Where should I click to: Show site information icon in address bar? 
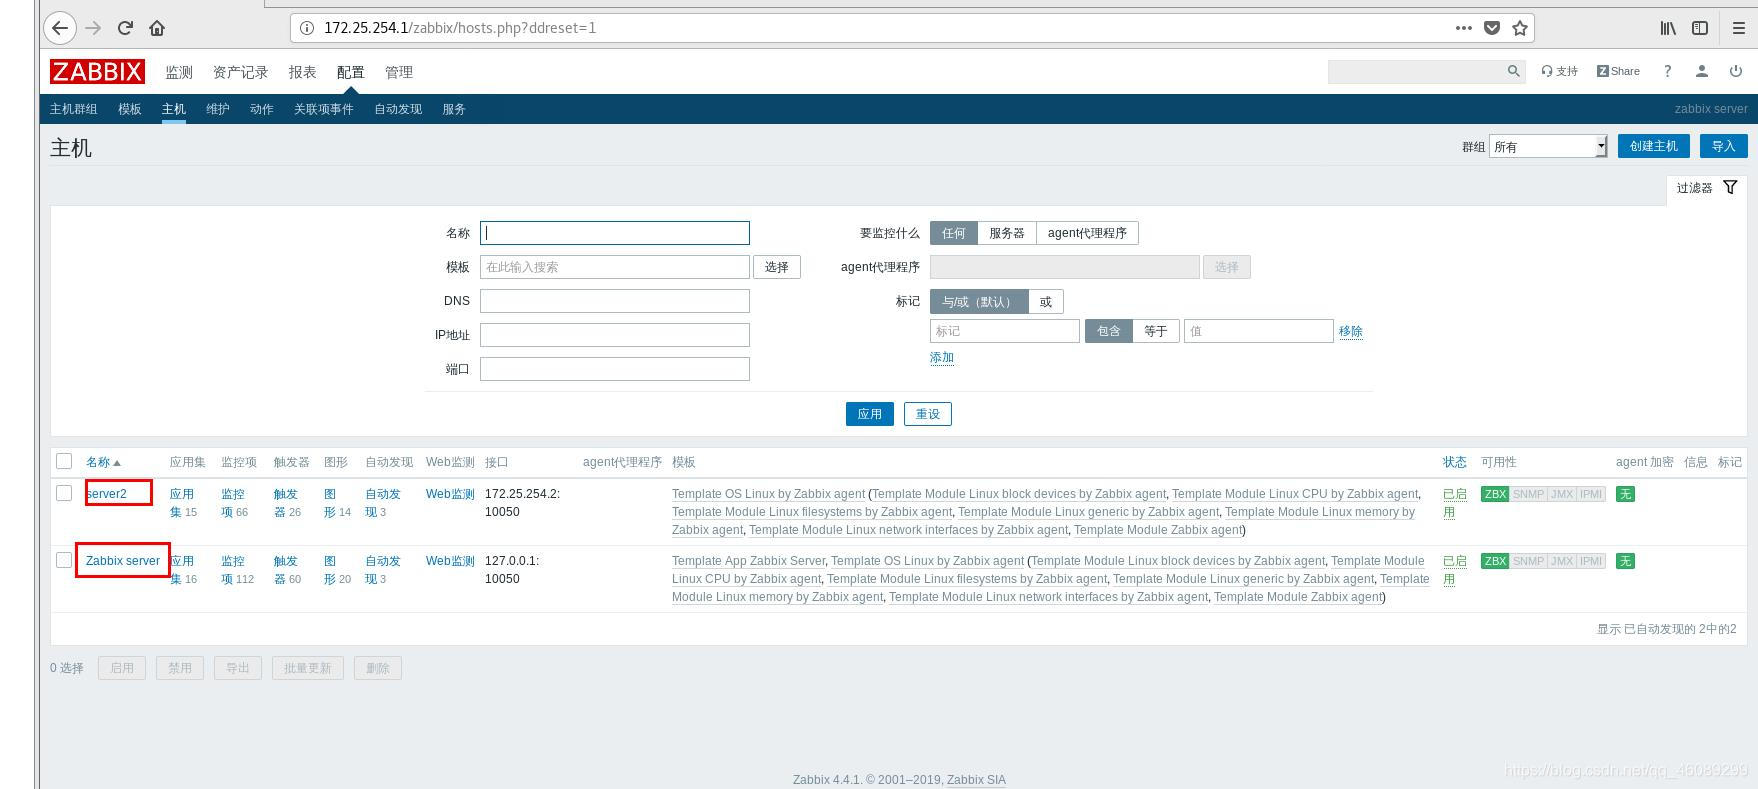(307, 28)
